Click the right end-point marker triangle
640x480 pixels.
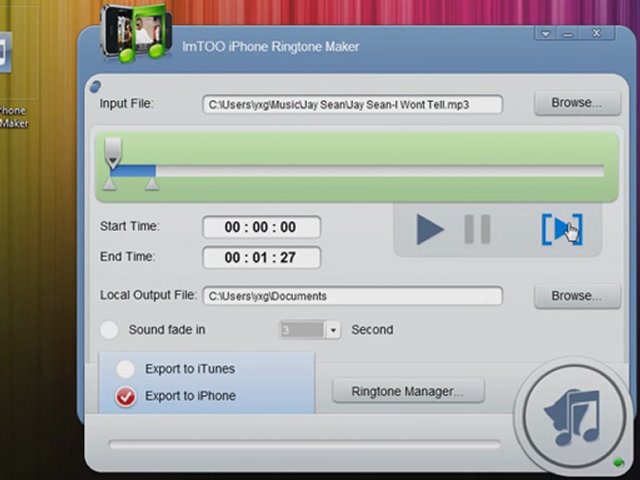152,184
